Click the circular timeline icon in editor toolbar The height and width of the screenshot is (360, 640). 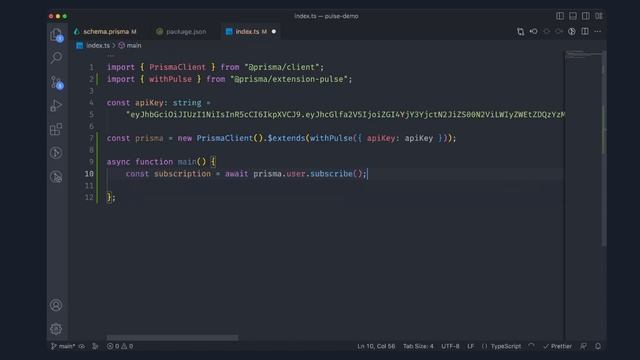(572, 31)
